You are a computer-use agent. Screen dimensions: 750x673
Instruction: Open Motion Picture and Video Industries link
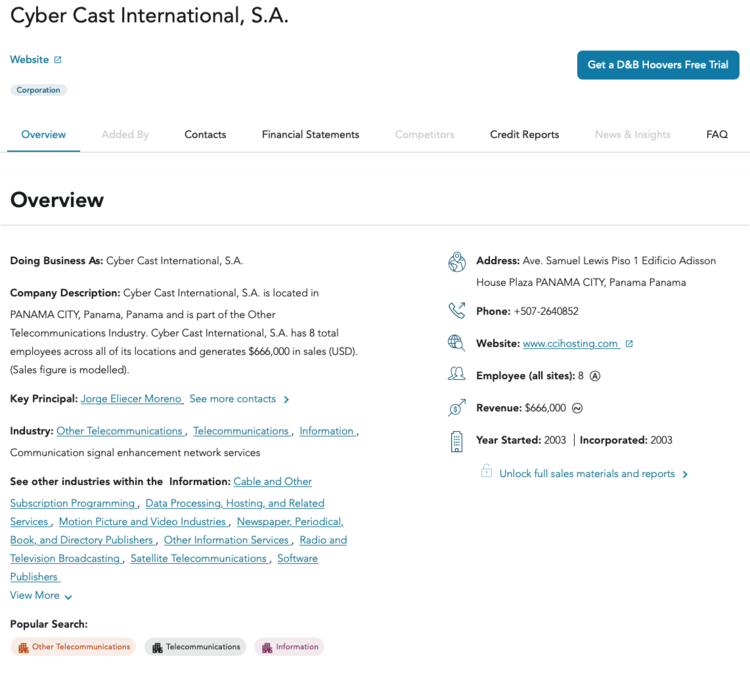(x=143, y=522)
